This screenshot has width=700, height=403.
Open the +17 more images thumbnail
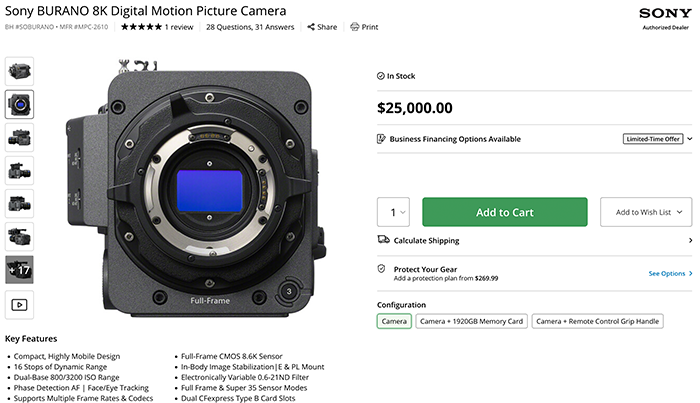(19, 270)
